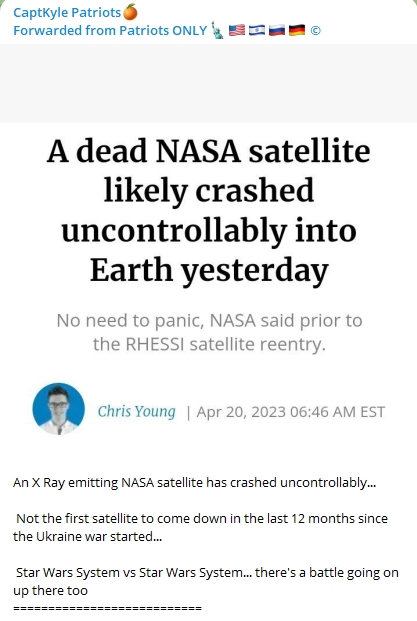Click the Russia flag emoji
Image resolution: width=417 pixels, height=621 pixels.
click(x=277, y=30)
